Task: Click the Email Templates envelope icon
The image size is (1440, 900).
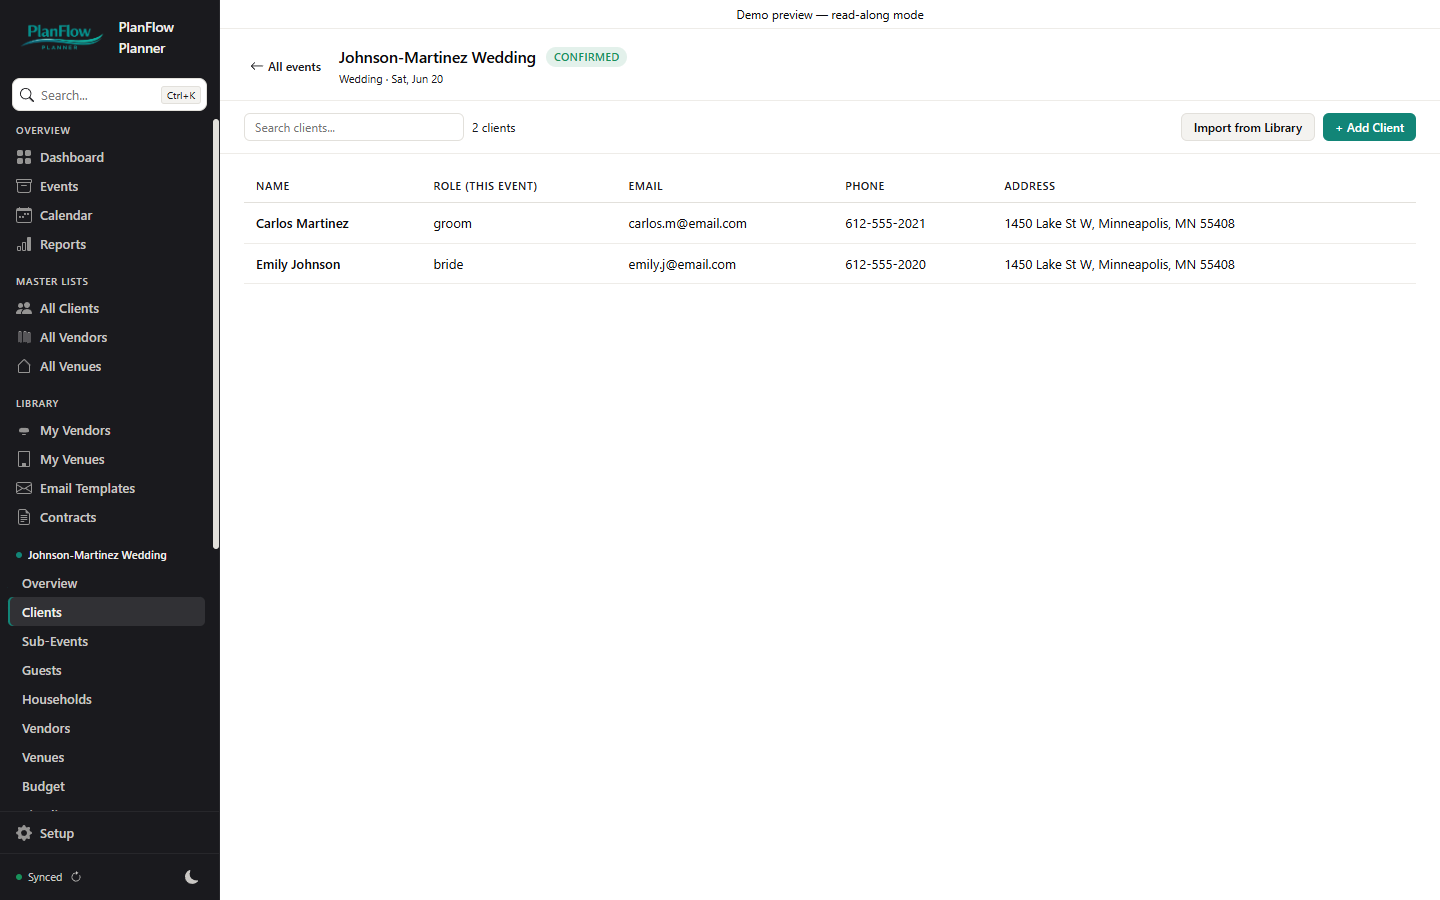Action: tap(24, 488)
